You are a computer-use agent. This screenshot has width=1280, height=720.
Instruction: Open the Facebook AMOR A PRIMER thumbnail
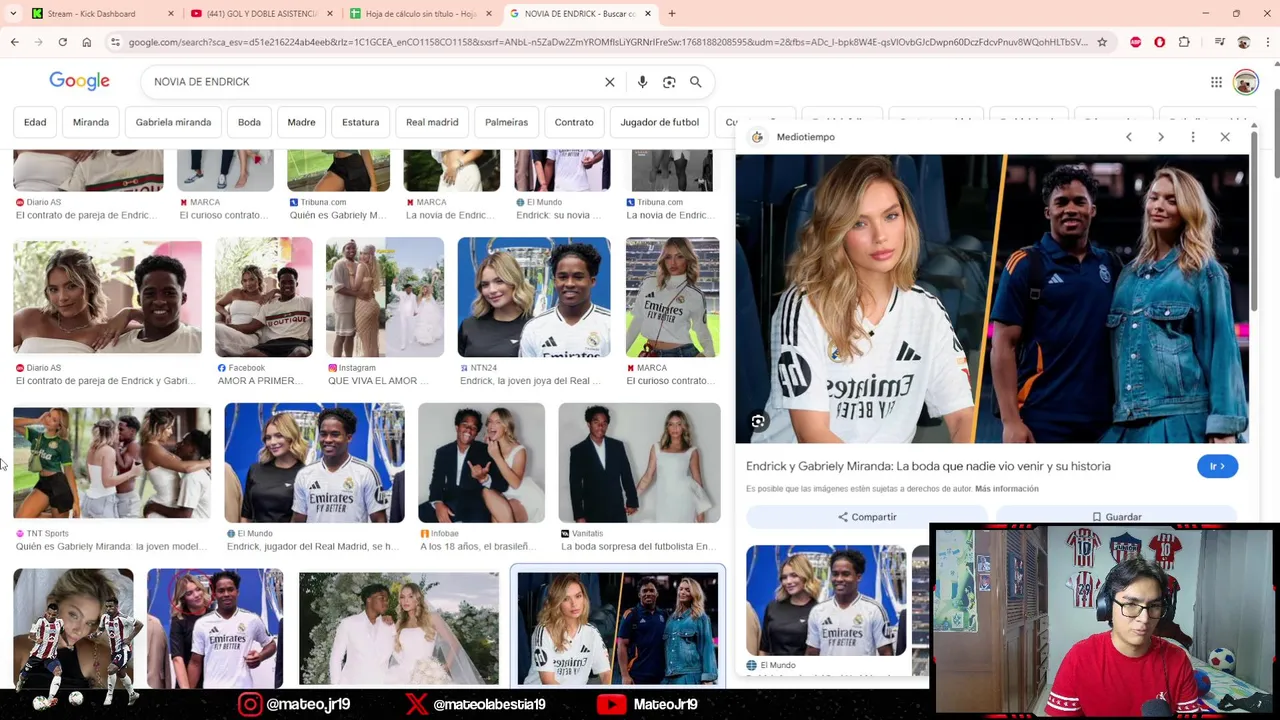[x=264, y=297]
